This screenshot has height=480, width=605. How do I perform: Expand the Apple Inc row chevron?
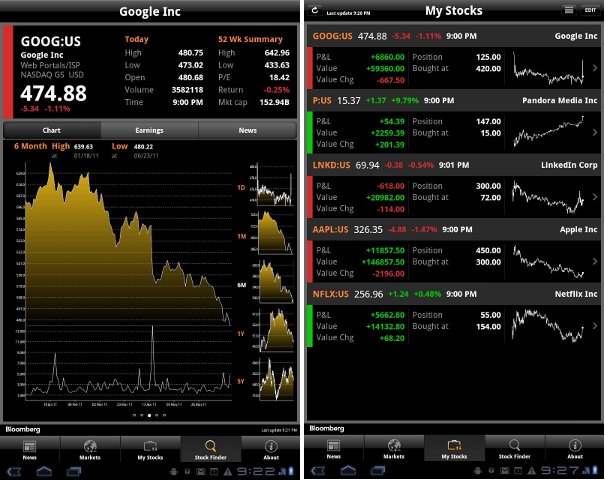595,261
